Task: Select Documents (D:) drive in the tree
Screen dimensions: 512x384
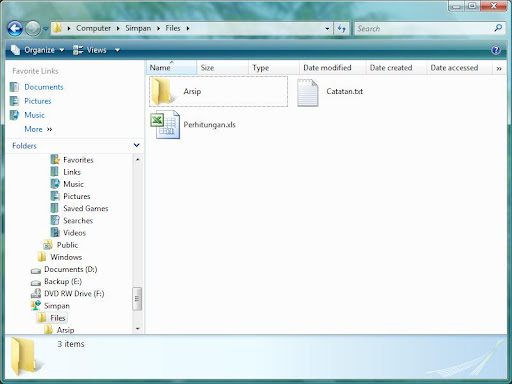Action: coord(71,269)
